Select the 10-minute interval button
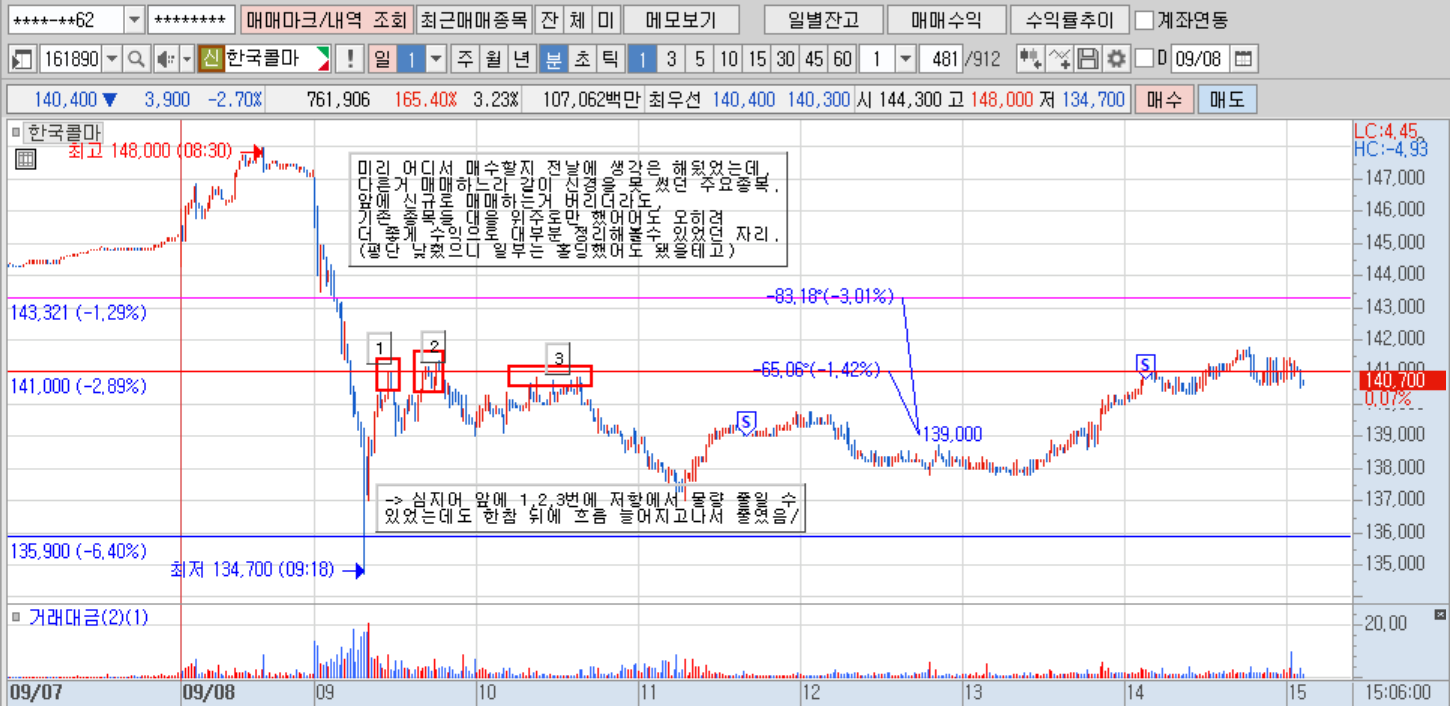The height and width of the screenshot is (706, 1450). pyautogui.click(x=729, y=59)
